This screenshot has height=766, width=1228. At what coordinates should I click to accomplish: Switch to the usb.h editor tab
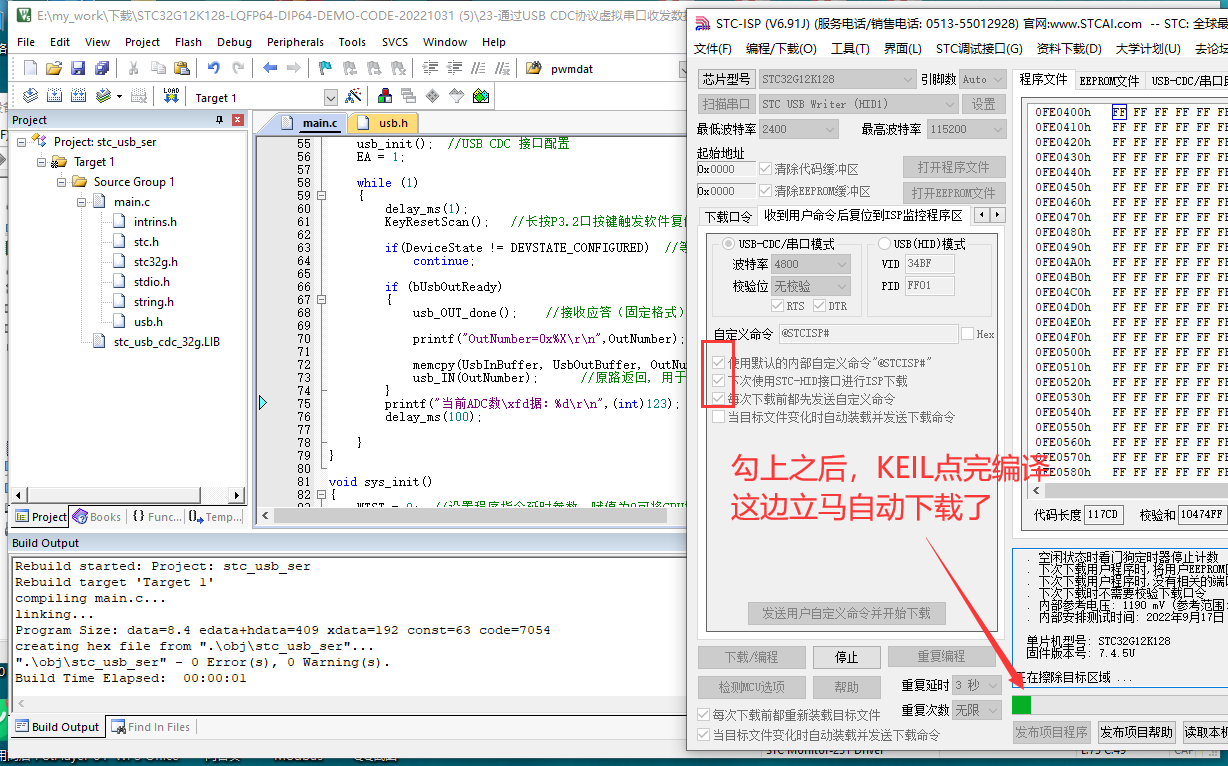point(393,123)
